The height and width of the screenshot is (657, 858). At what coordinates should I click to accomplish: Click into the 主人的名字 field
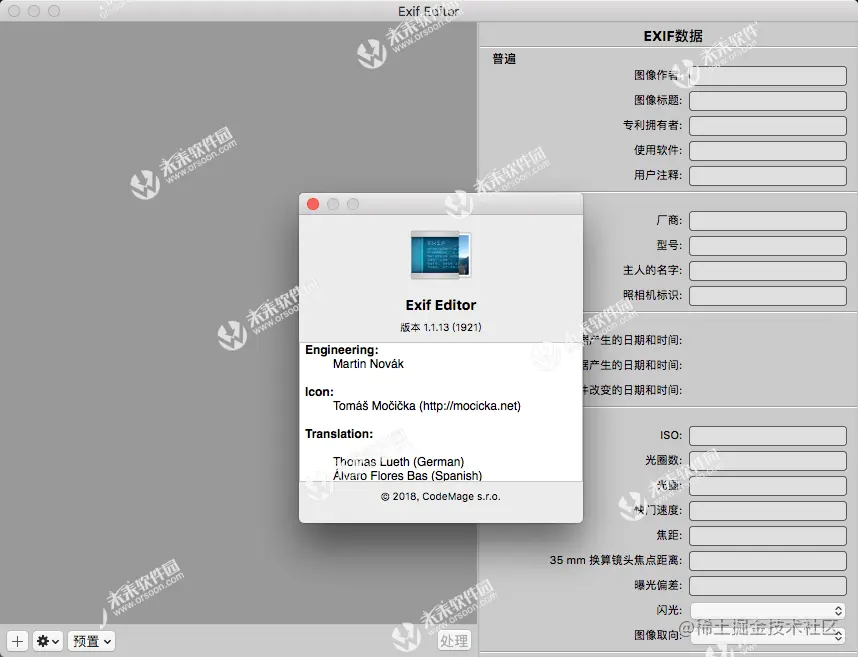point(768,271)
